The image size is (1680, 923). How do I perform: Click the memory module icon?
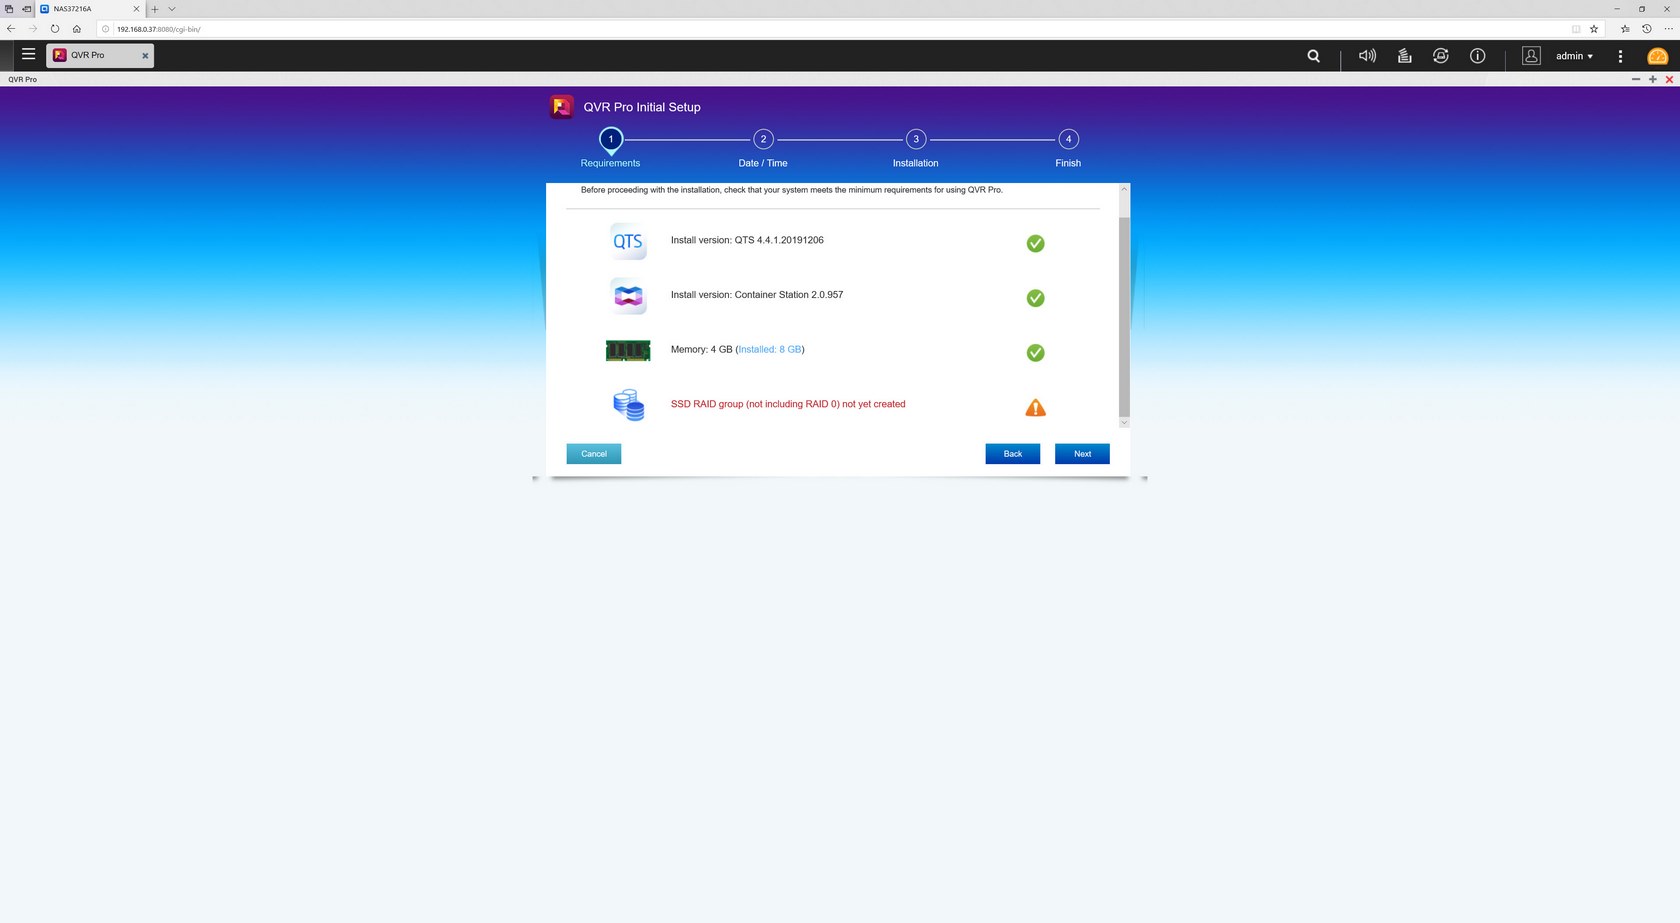point(628,350)
